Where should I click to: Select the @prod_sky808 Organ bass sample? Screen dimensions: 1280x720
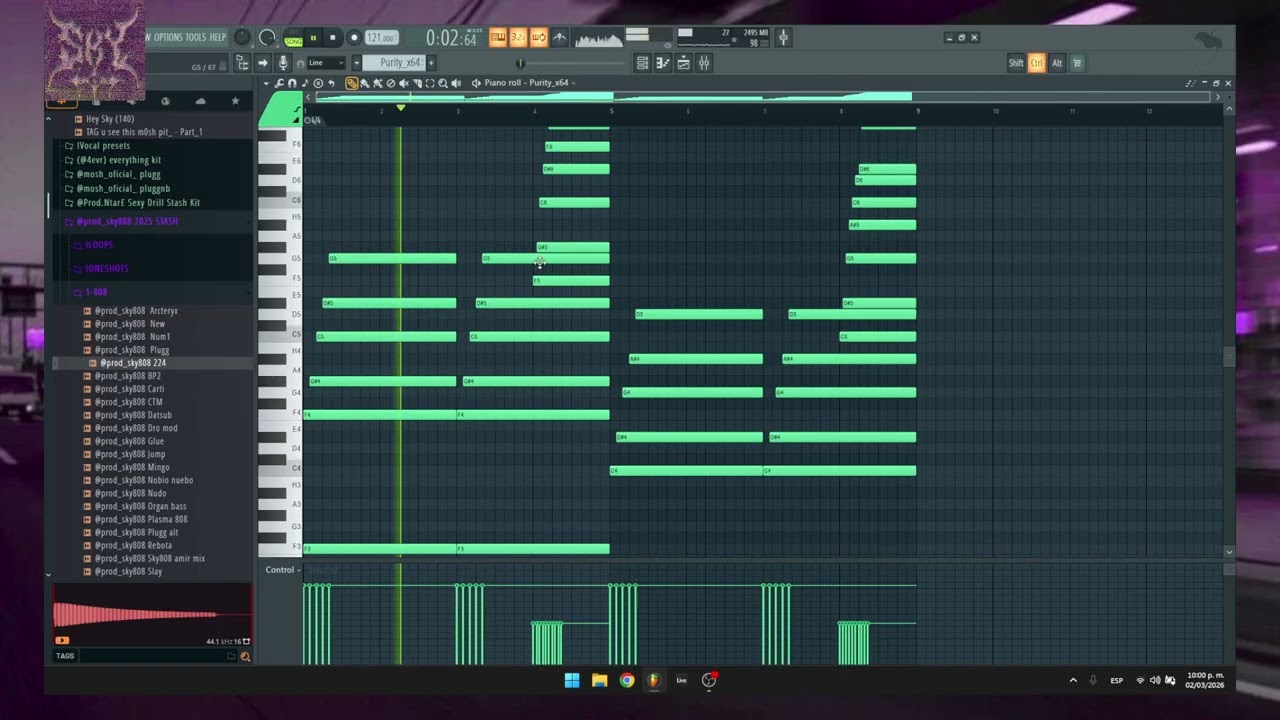tap(140, 506)
